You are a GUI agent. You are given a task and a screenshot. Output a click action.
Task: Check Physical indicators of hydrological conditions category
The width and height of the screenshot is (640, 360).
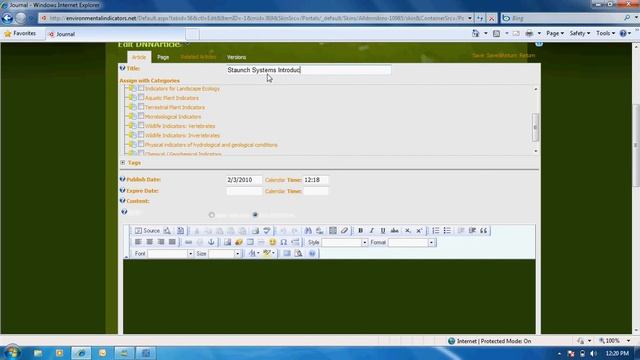pos(141,144)
